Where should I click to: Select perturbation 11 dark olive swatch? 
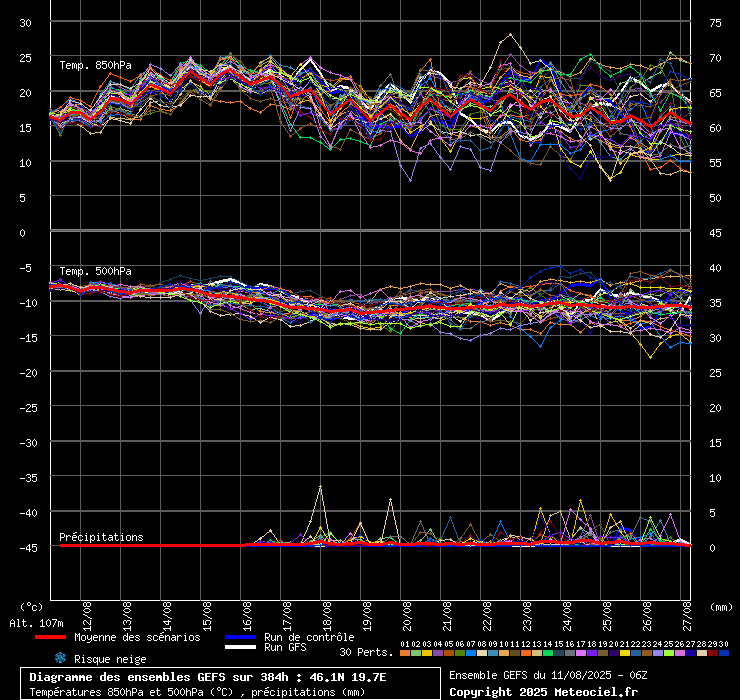point(515,653)
